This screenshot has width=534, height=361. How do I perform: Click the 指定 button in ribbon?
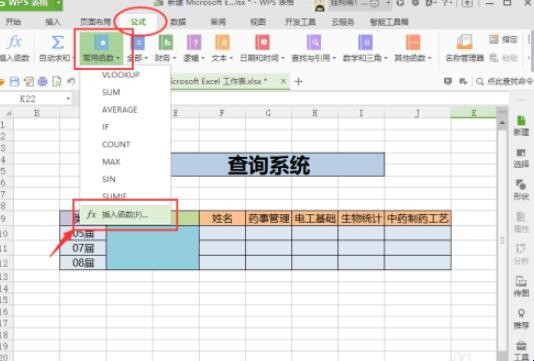click(503, 40)
